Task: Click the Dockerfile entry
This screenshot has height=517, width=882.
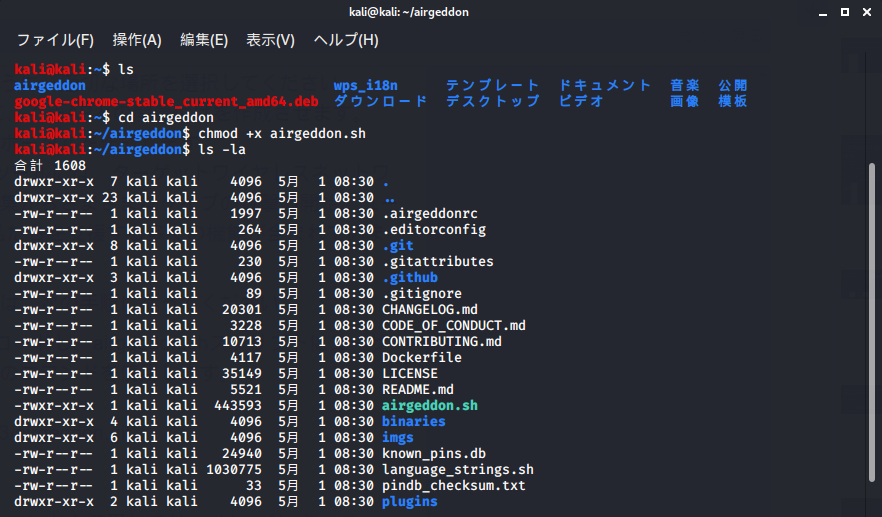Action: tap(422, 357)
